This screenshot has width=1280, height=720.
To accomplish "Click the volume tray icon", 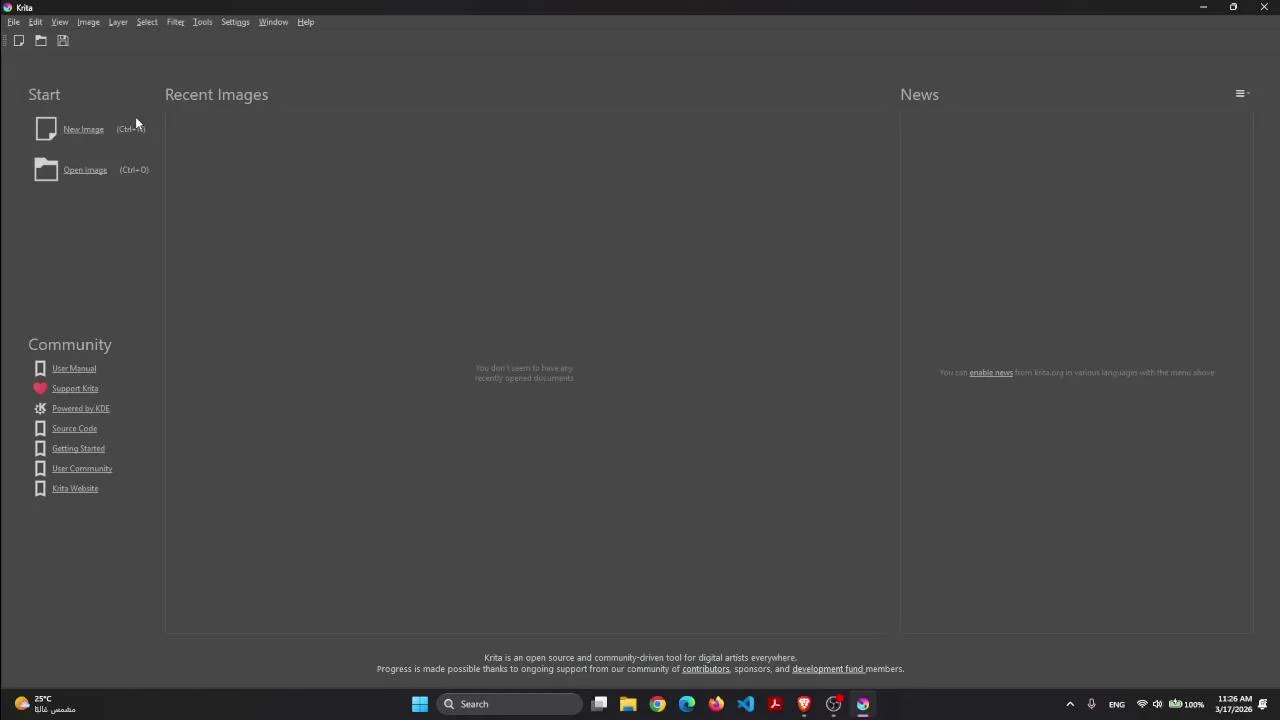I will (x=1158, y=704).
